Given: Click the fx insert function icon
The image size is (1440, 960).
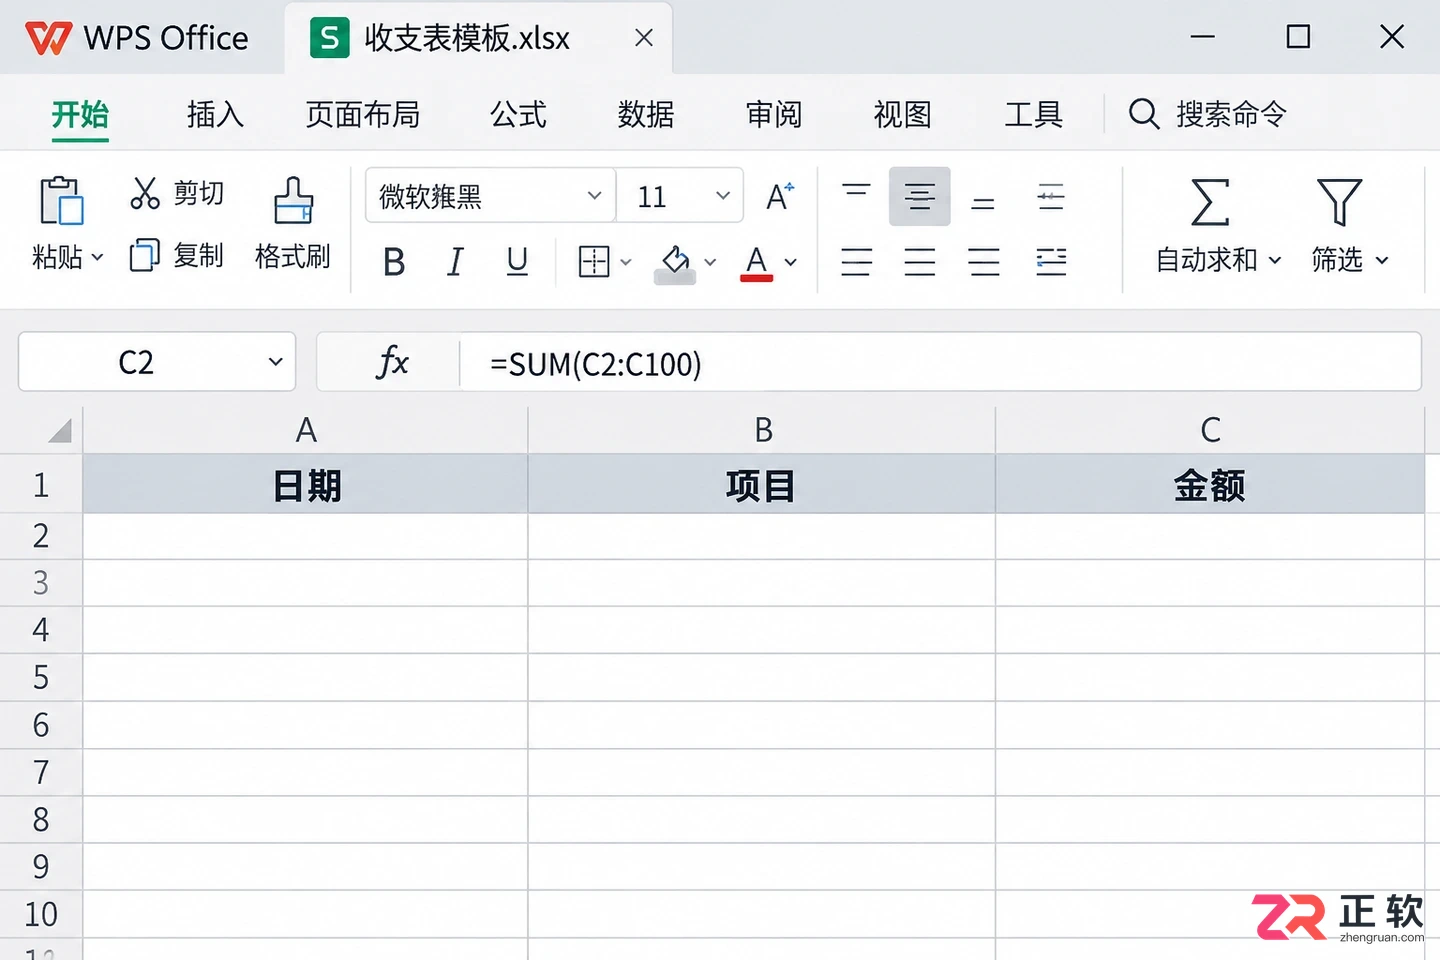Looking at the screenshot, I should tap(392, 362).
